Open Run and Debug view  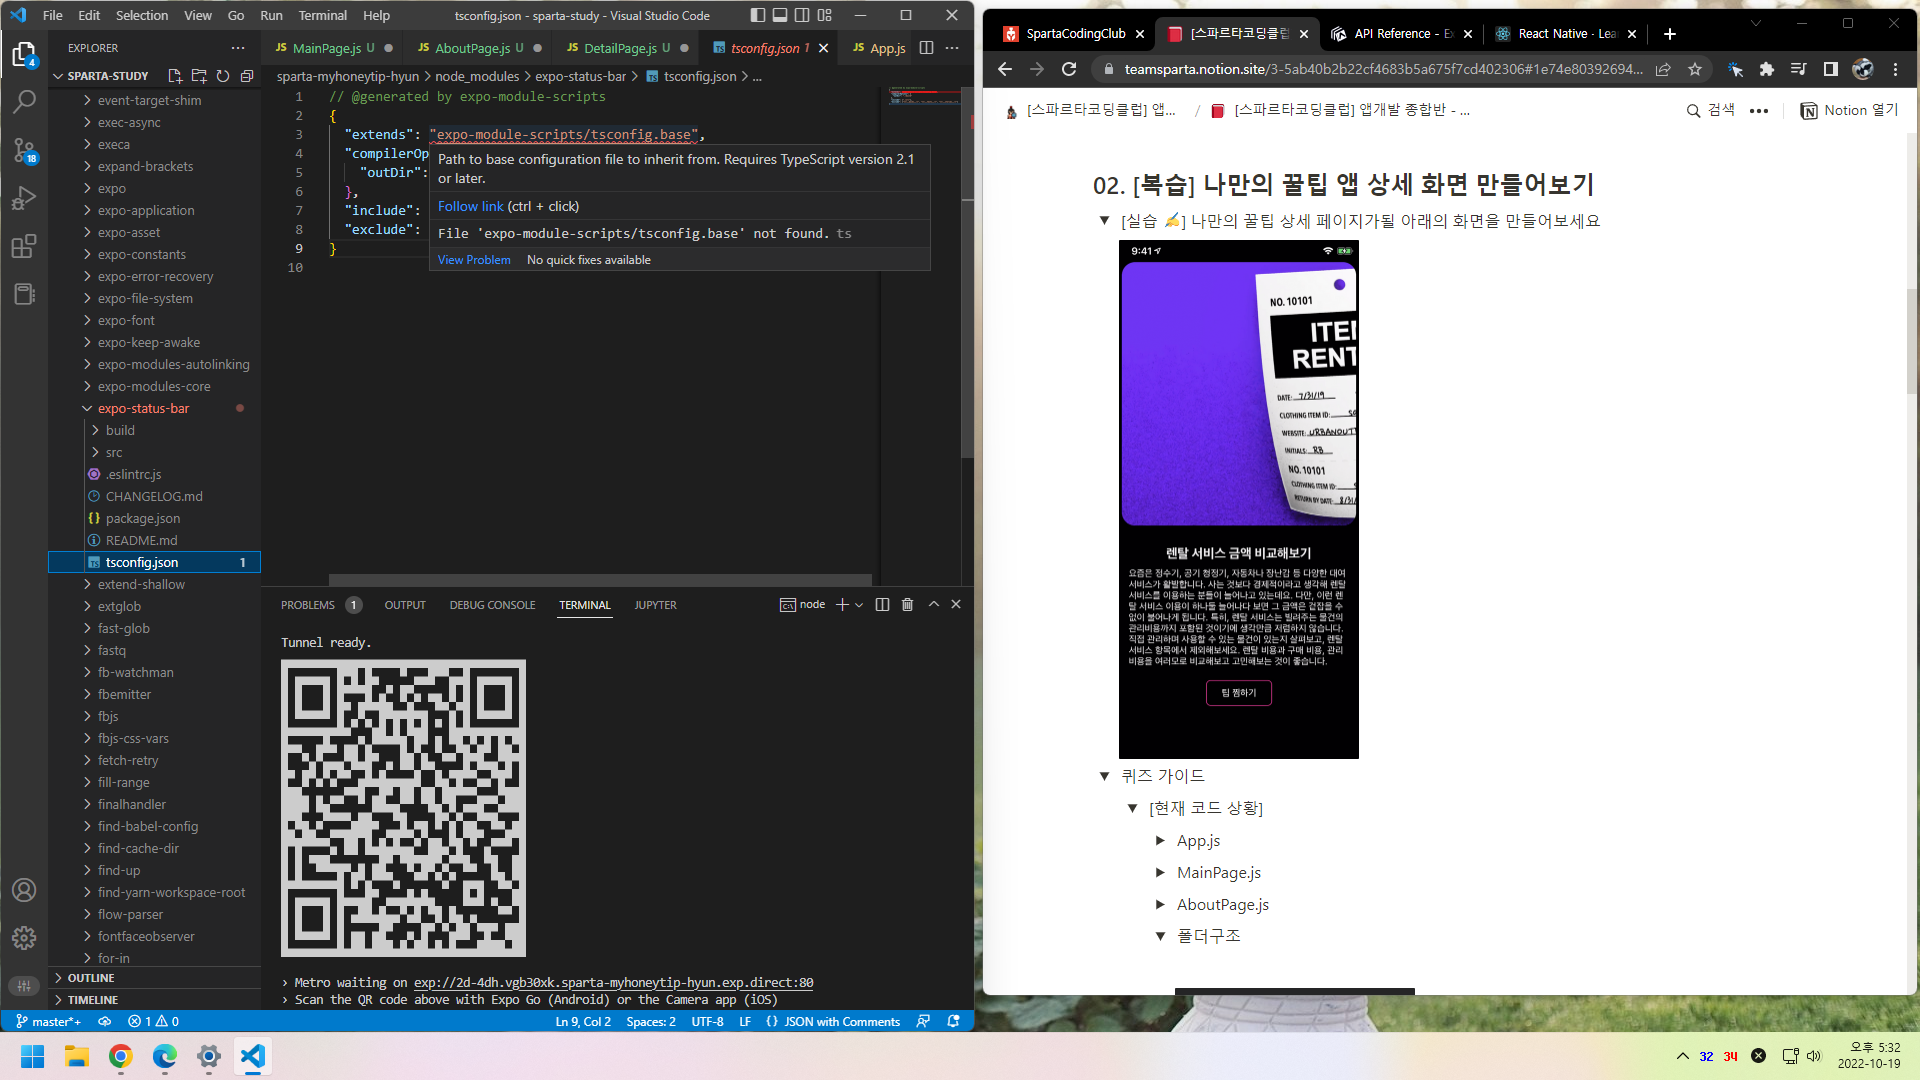[x=24, y=198]
